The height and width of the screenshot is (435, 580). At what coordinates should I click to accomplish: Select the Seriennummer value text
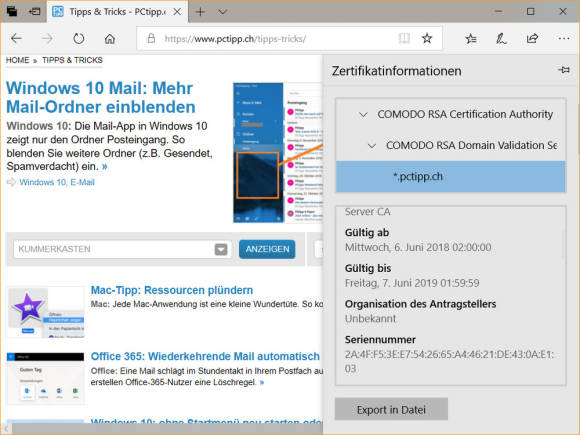(449, 361)
